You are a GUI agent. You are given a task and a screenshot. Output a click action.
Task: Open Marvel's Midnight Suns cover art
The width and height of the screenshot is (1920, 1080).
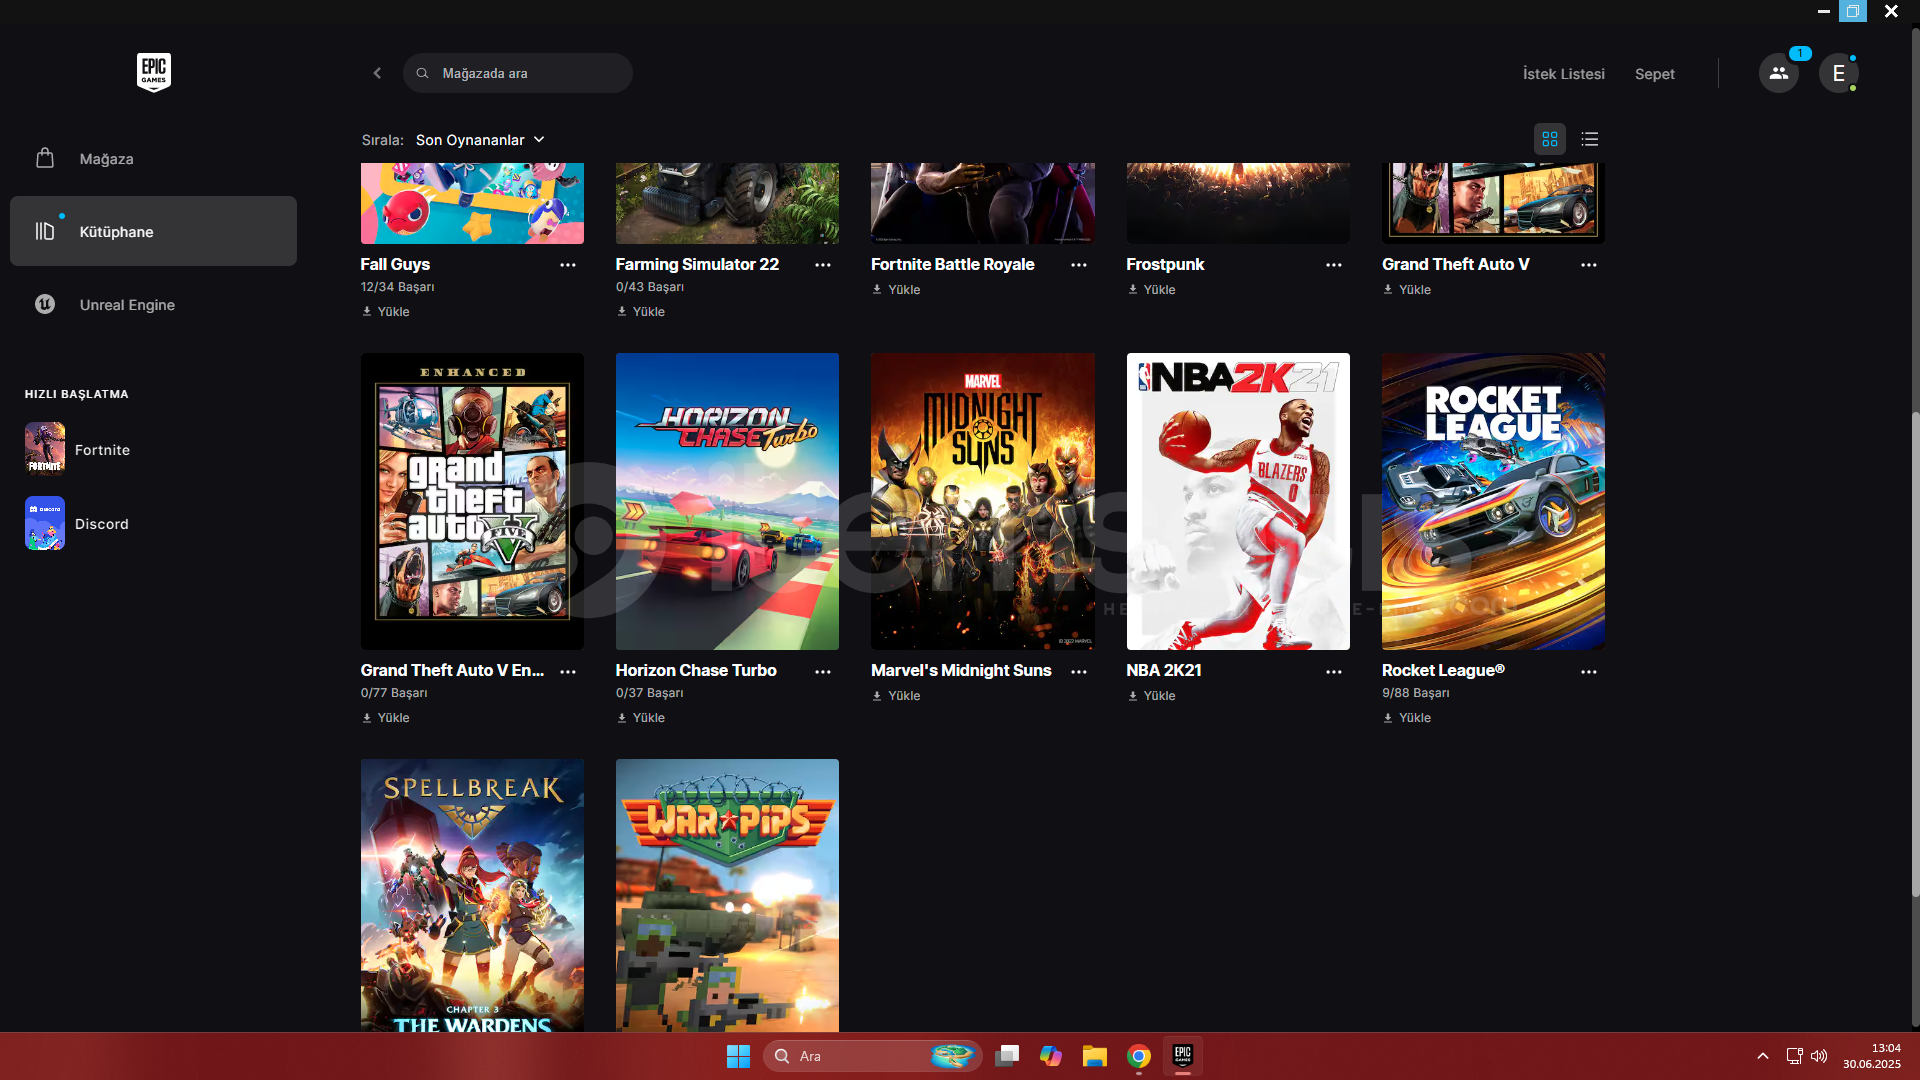[983, 501]
